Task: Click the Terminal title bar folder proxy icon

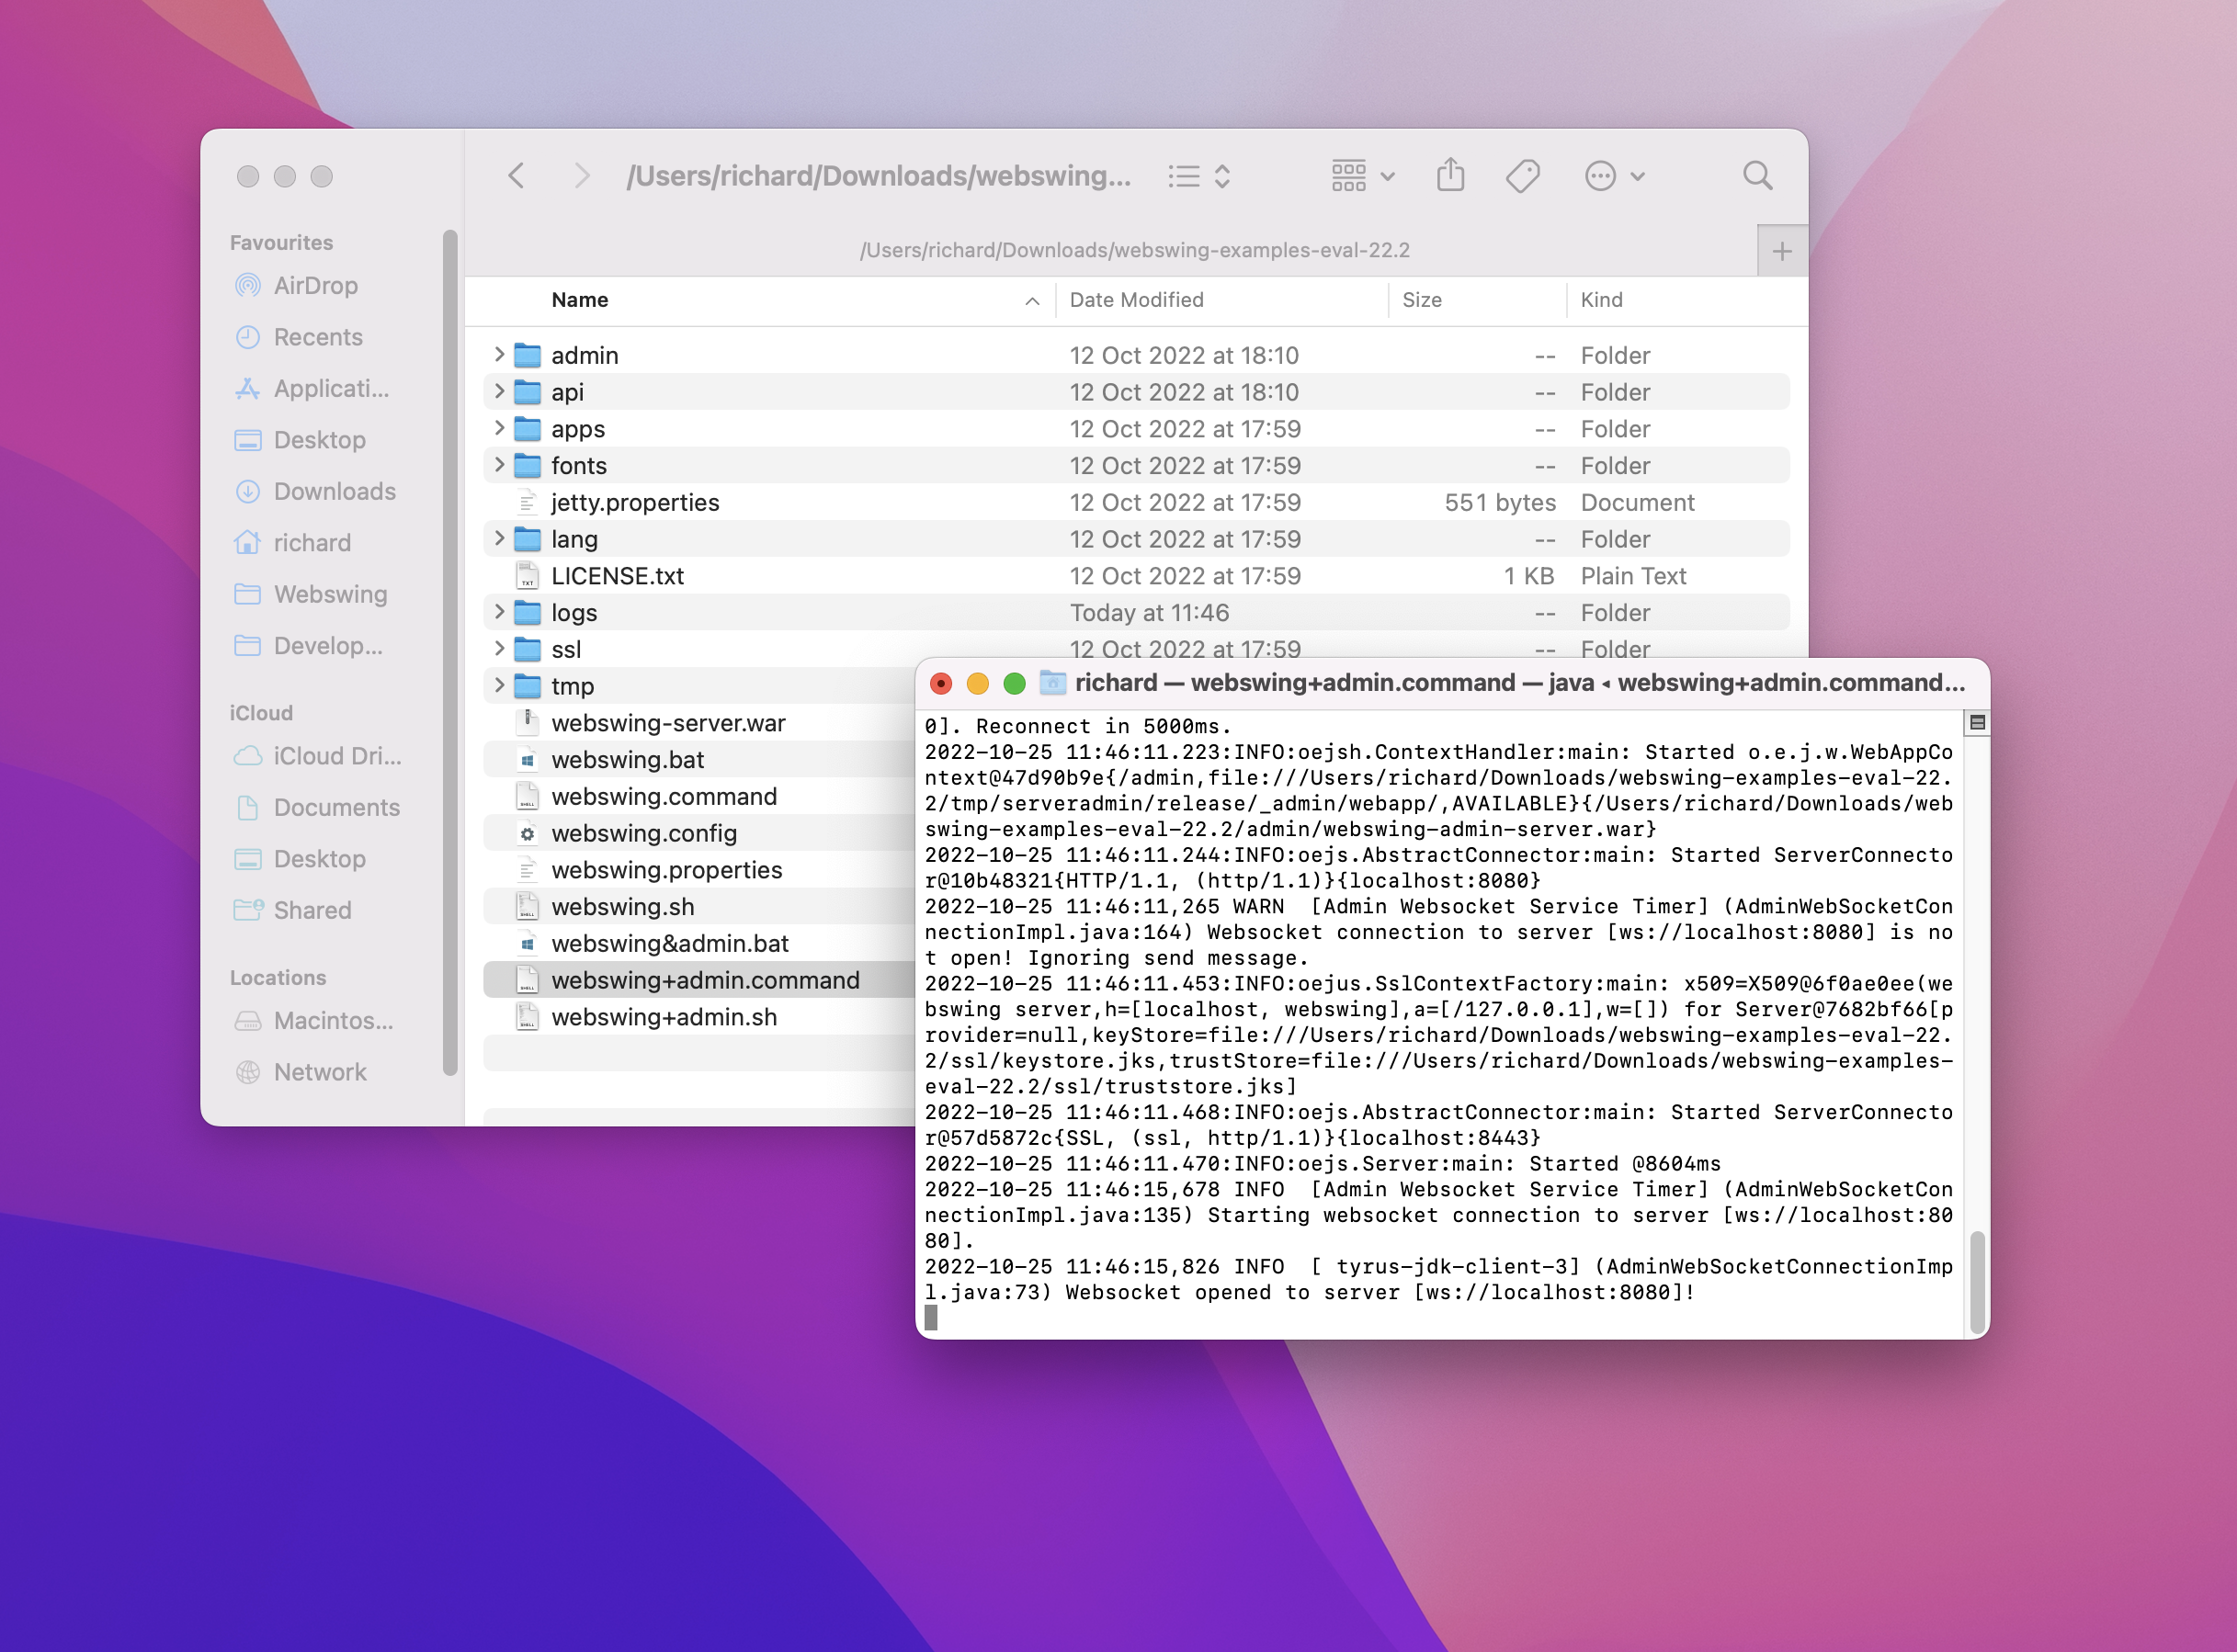Action: point(1052,683)
